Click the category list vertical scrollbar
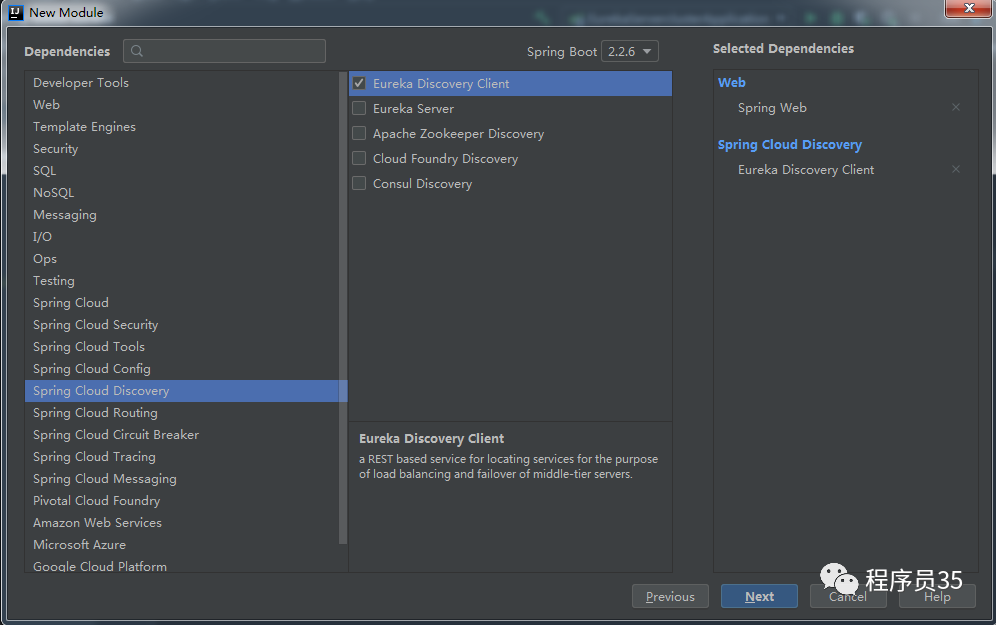 click(x=343, y=308)
